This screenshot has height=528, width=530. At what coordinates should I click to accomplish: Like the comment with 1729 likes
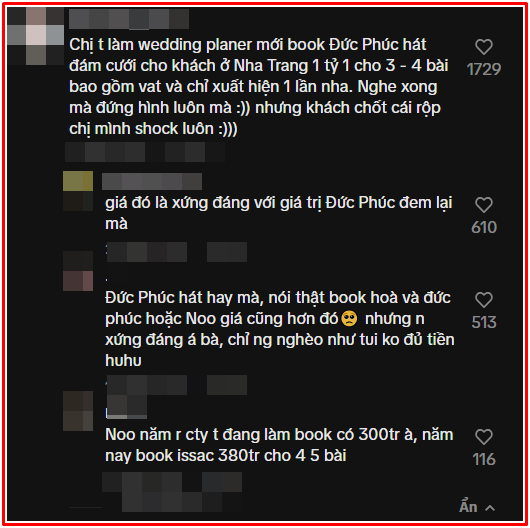484,47
